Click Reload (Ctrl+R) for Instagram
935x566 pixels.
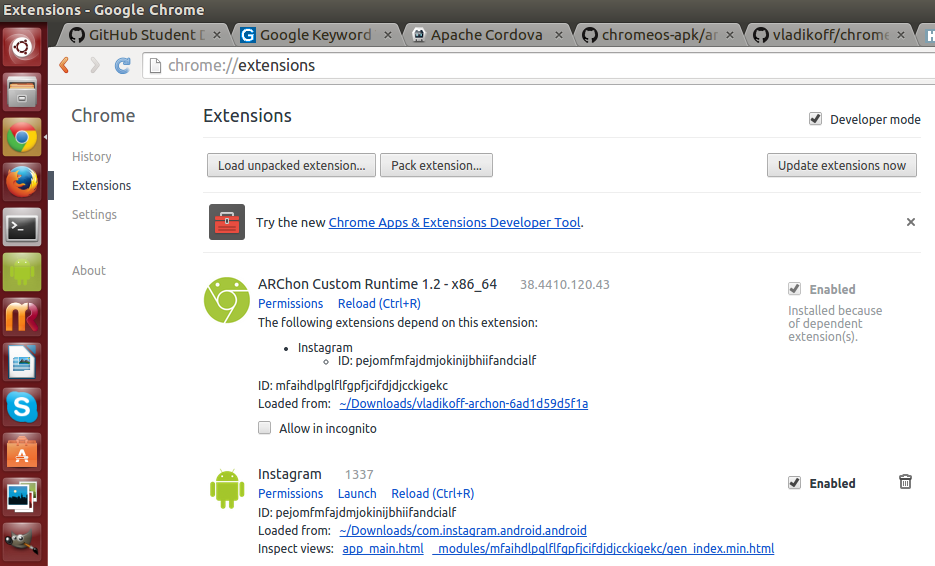[x=433, y=494]
